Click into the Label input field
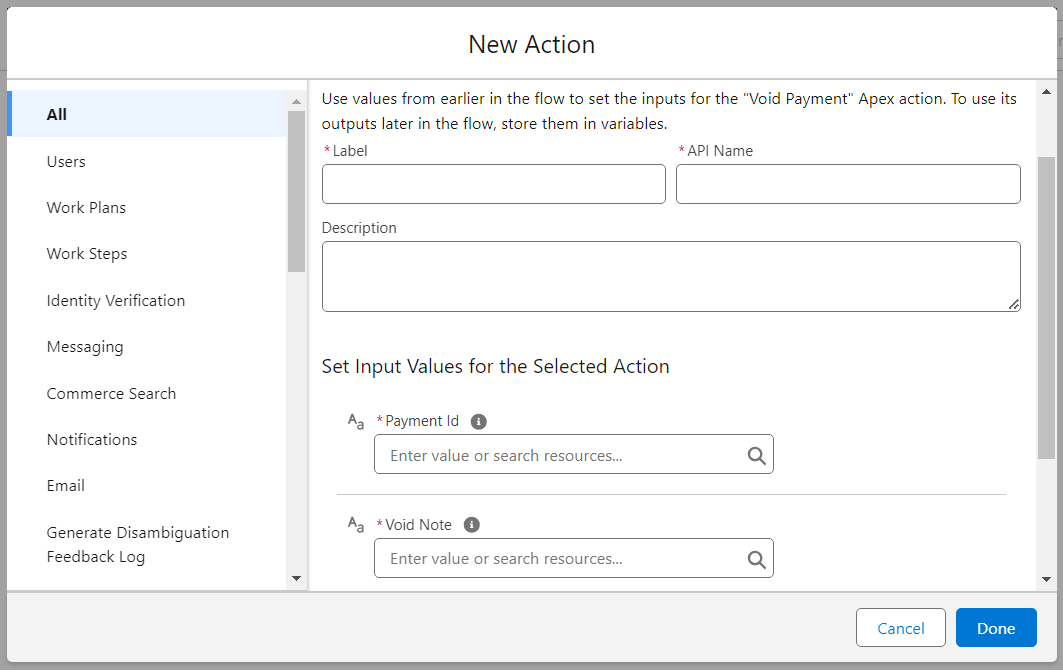 click(x=493, y=184)
